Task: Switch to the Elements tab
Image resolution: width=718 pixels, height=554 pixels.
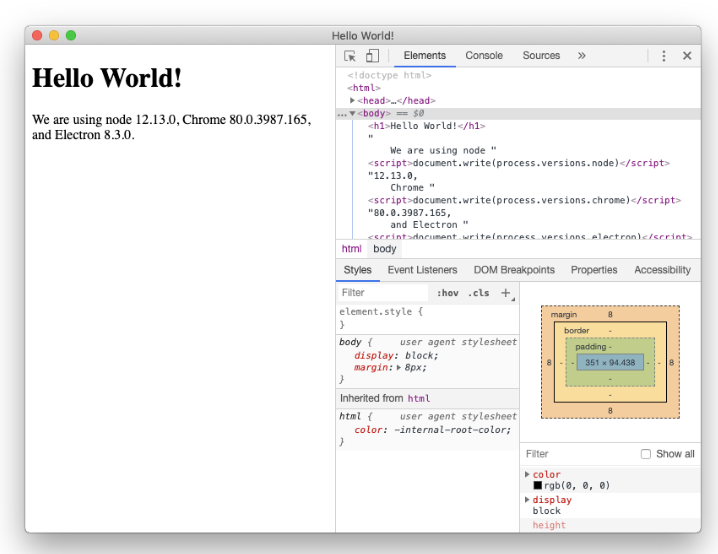Action: click(x=424, y=56)
